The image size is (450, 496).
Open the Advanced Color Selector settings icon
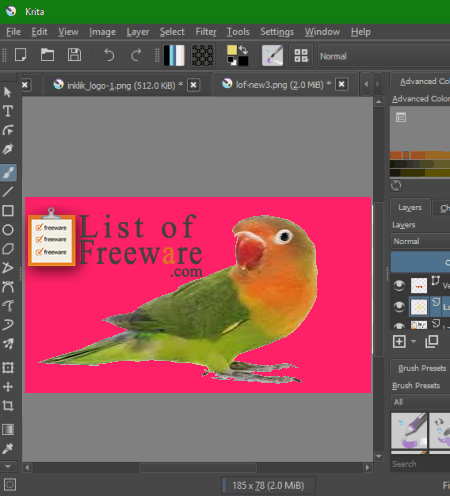click(401, 117)
